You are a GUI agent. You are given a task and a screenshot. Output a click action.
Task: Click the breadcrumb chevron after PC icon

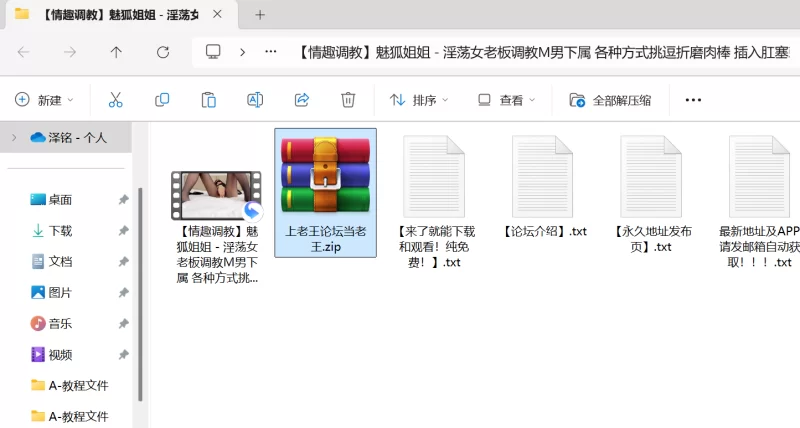[x=242, y=52]
